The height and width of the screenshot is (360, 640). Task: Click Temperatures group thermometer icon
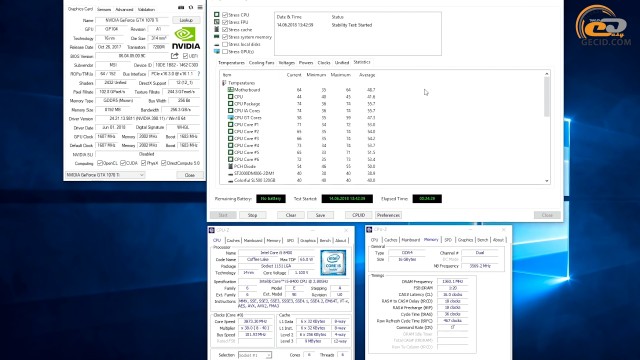224,83
